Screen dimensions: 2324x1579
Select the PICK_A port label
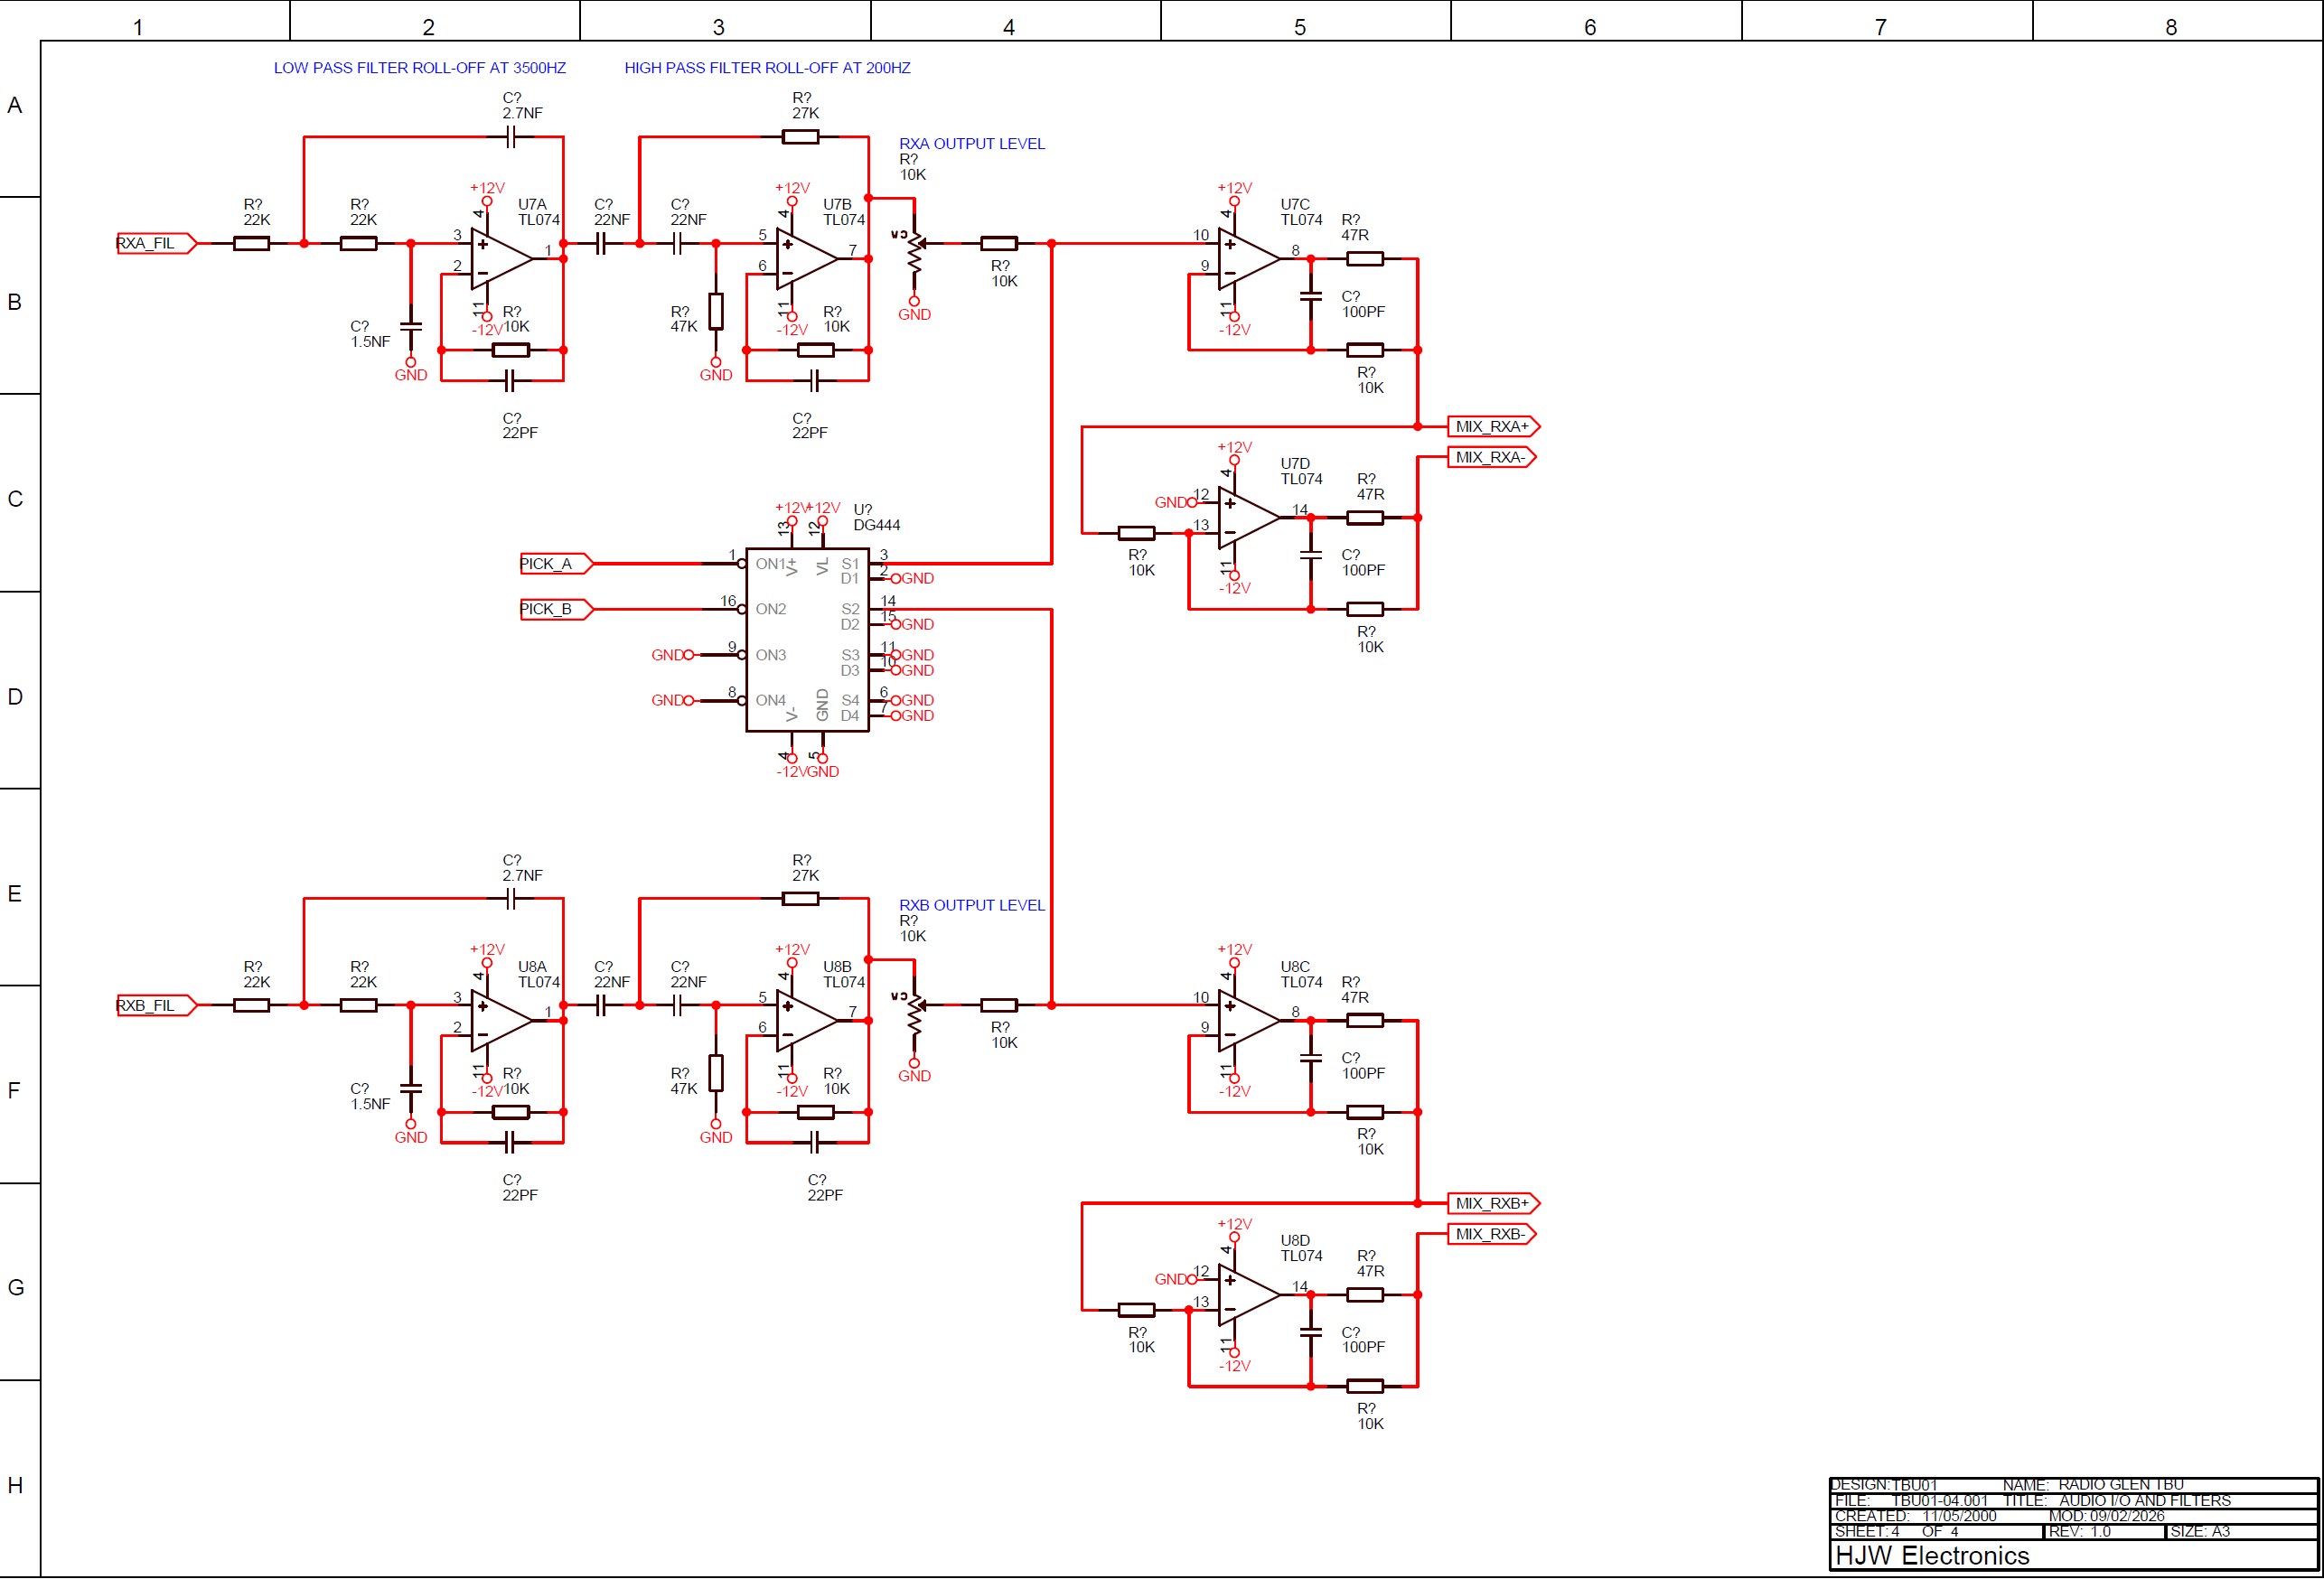555,564
